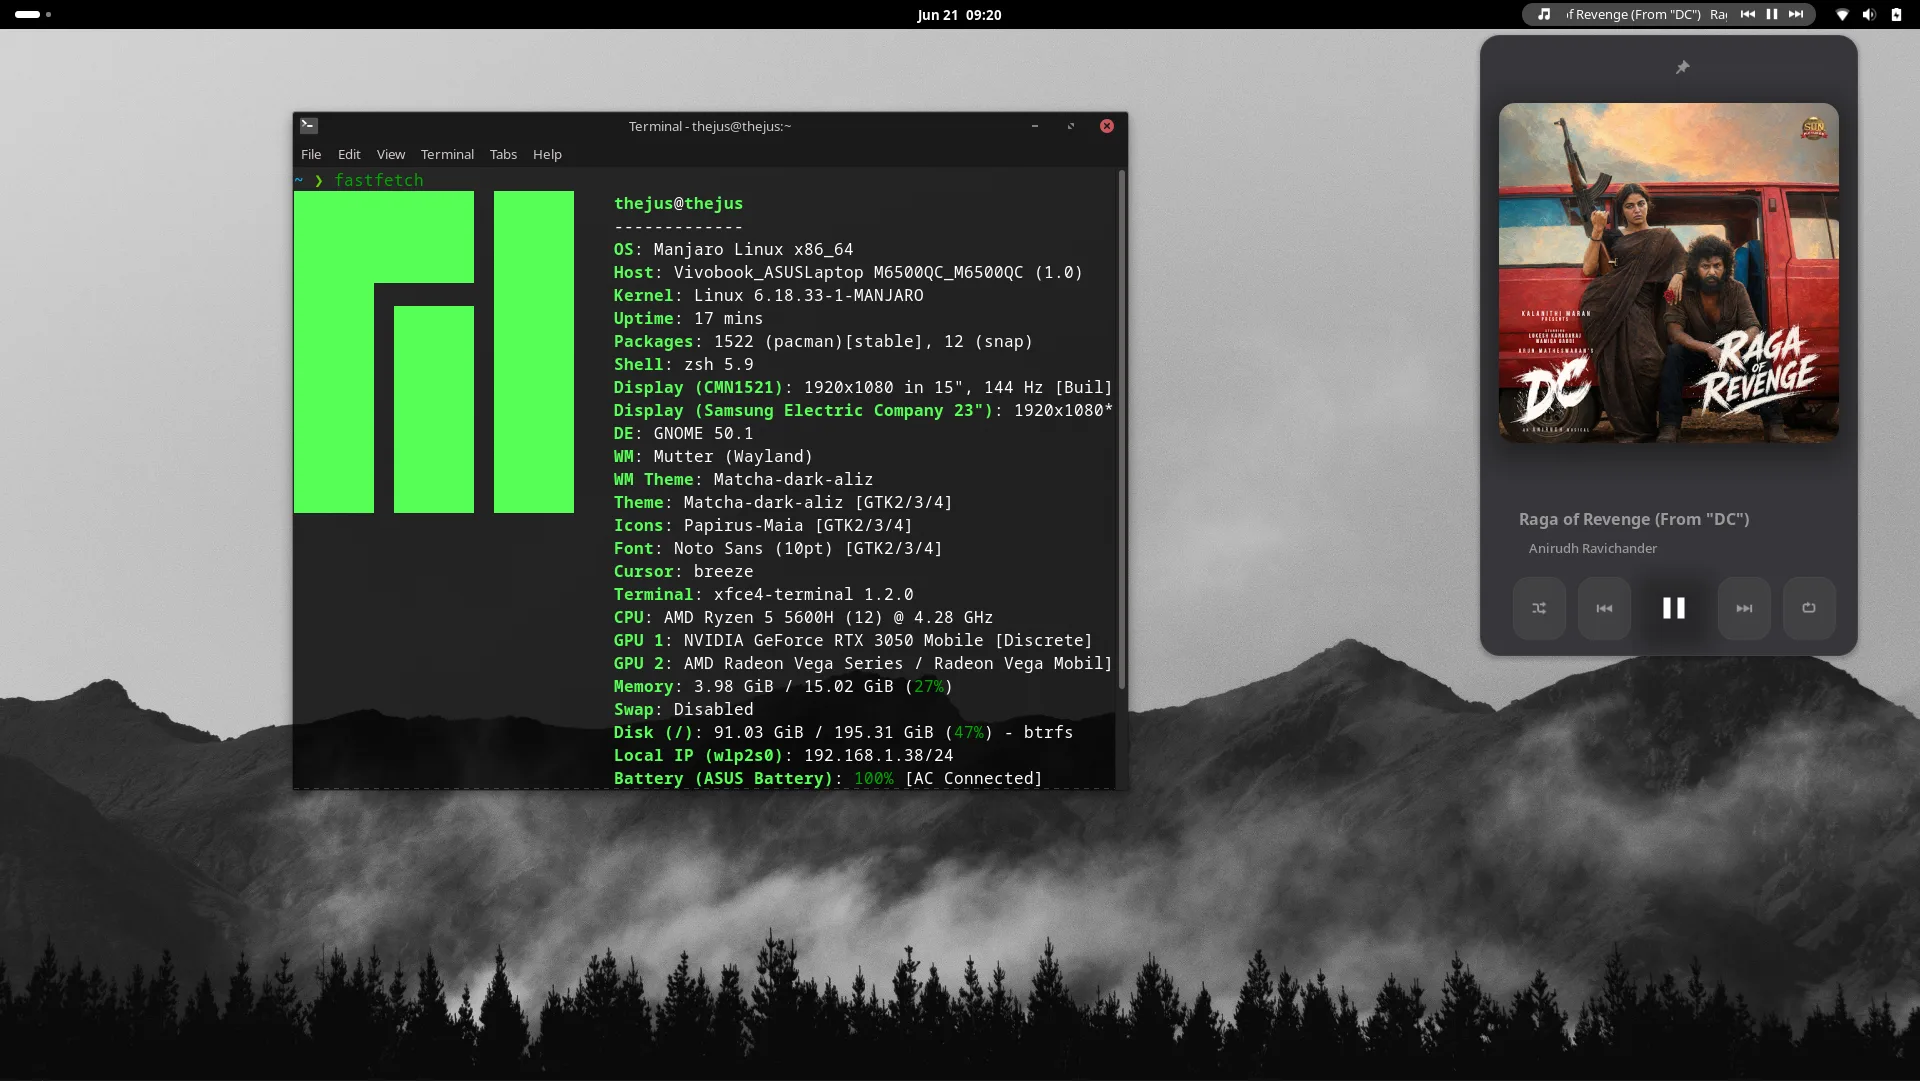
Task: Click the Display (CMN1521) line
Action: [863, 387]
